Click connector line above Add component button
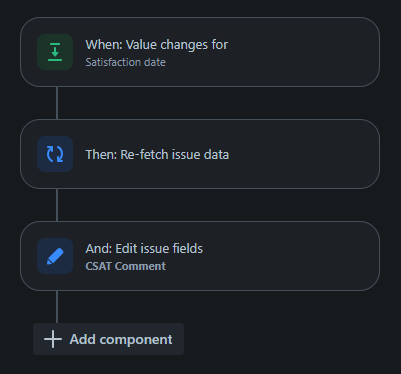The height and width of the screenshot is (374, 401). [57, 307]
